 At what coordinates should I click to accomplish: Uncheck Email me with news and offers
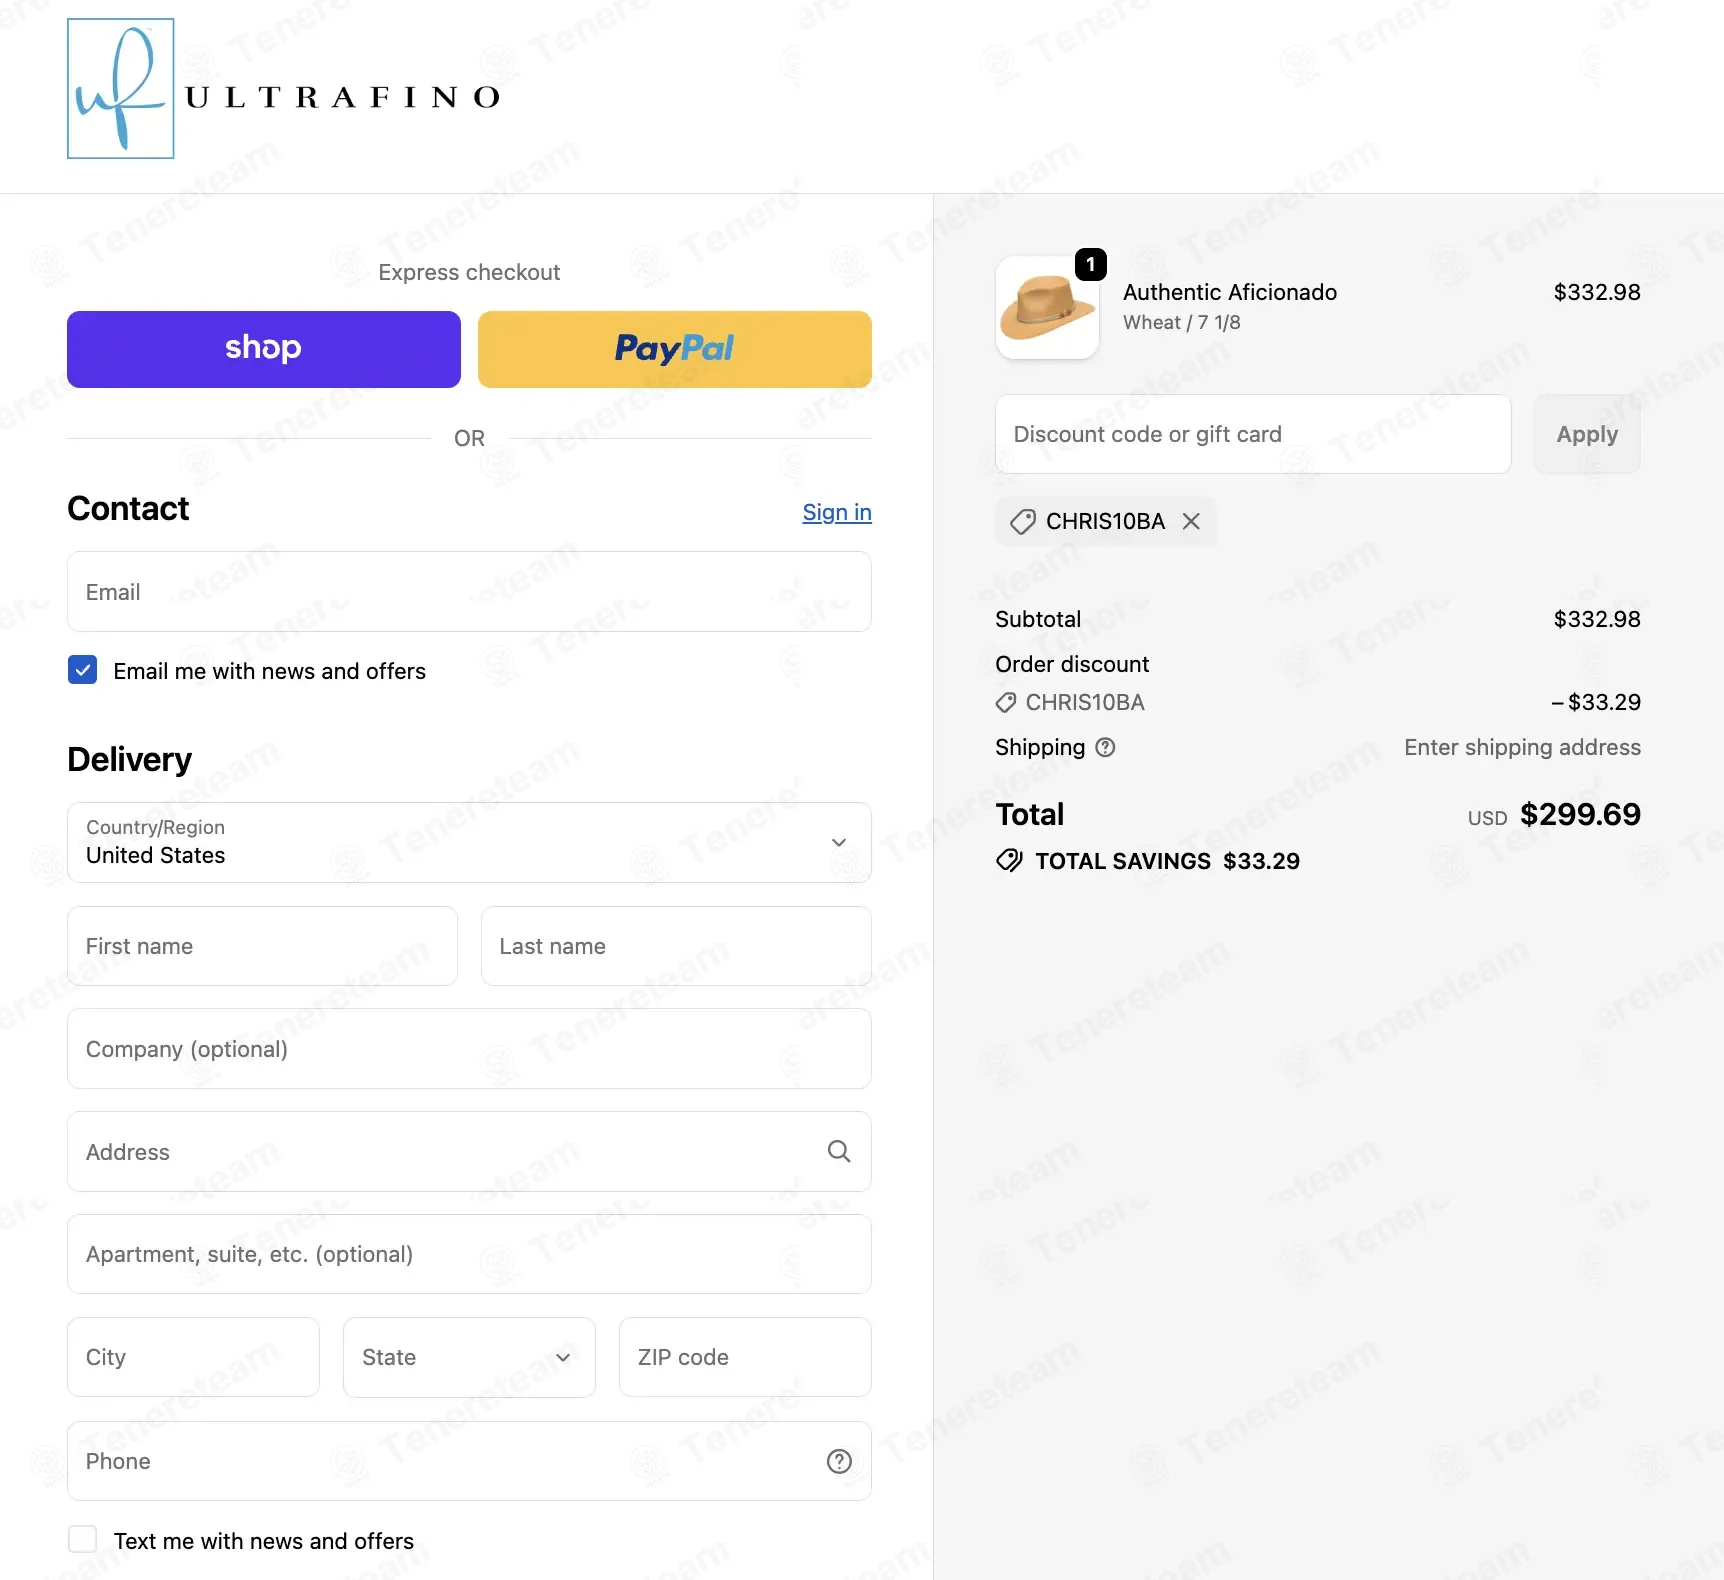(83, 670)
